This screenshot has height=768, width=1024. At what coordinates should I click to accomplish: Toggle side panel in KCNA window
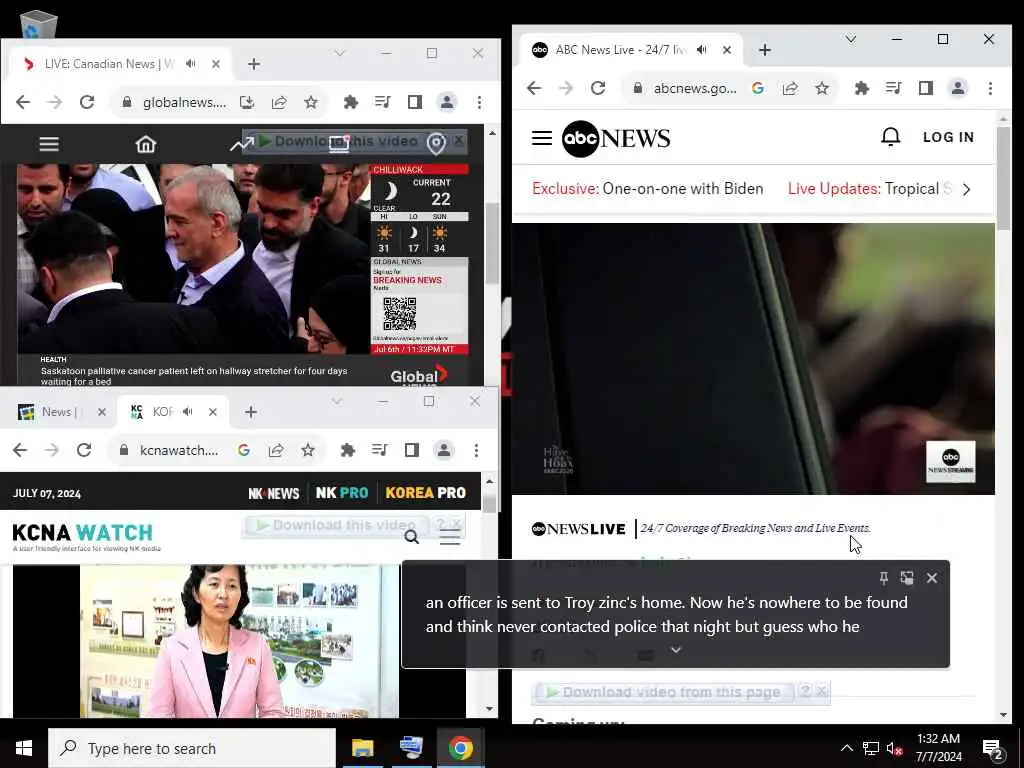[x=411, y=450]
